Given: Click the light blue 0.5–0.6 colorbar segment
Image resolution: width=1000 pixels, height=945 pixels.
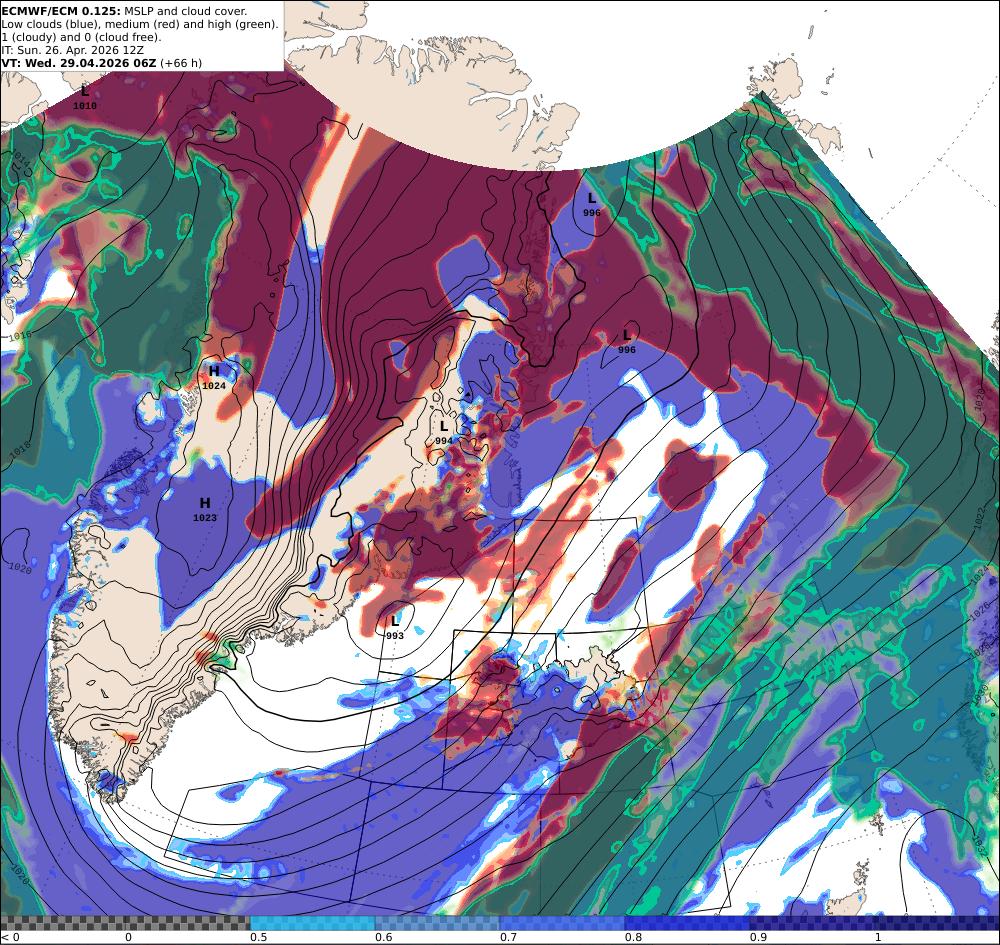Looking at the screenshot, I should tap(312, 923).
